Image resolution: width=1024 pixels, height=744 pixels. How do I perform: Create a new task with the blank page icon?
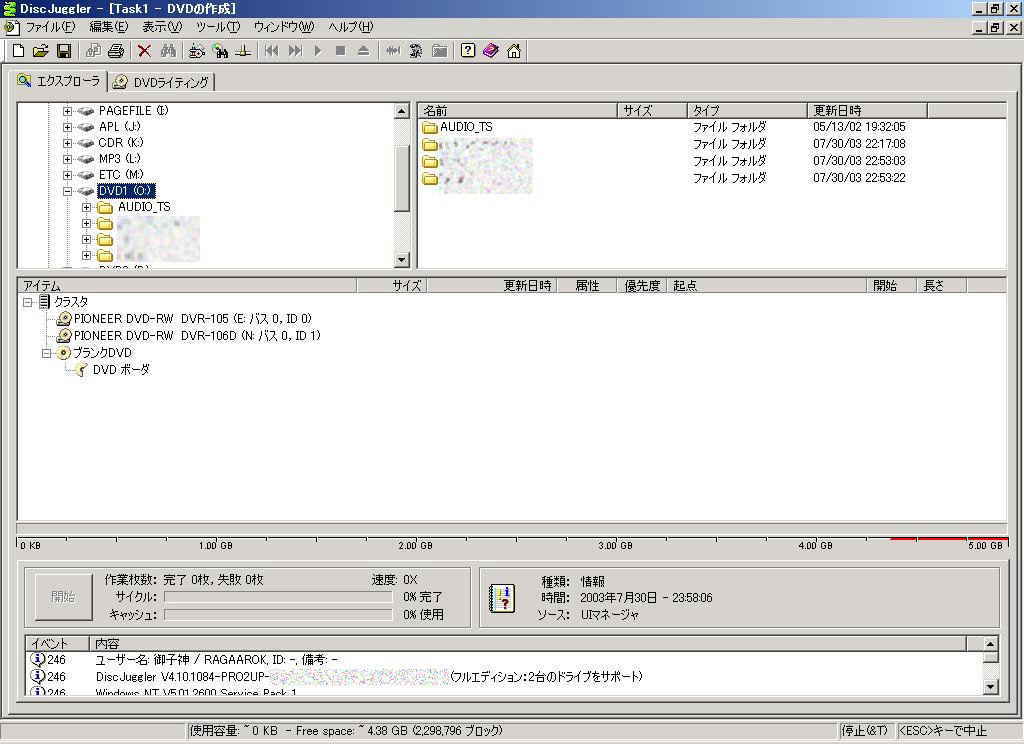[18, 51]
